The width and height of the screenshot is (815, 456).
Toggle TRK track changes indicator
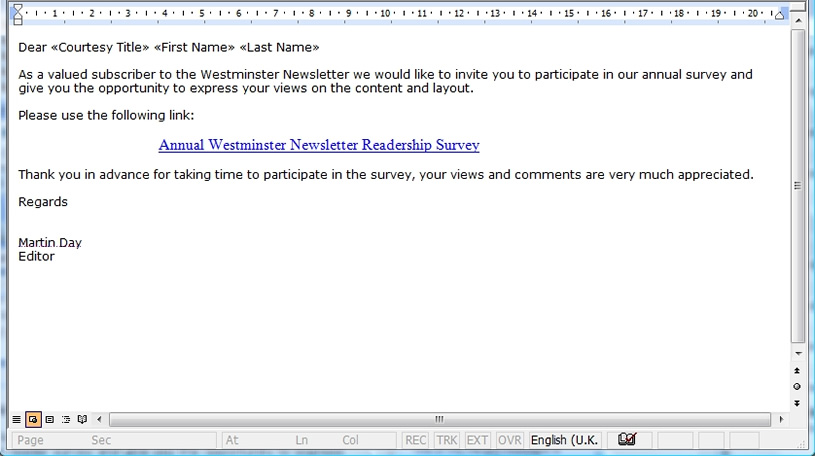pyautogui.click(x=446, y=440)
